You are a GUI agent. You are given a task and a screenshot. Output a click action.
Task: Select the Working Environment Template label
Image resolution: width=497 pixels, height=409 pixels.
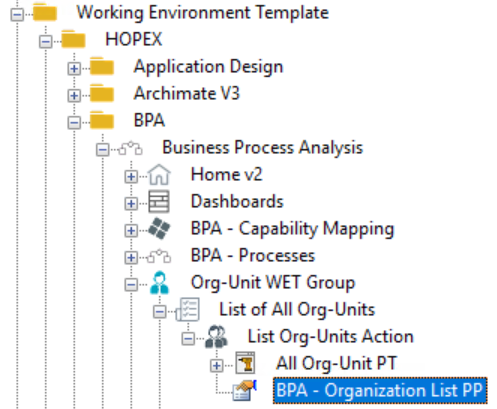[203, 13]
